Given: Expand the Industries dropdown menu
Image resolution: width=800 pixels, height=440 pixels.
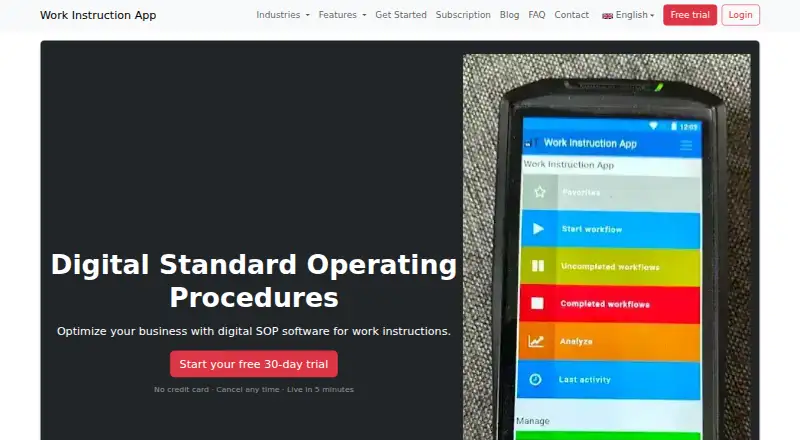Looking at the screenshot, I should point(283,15).
